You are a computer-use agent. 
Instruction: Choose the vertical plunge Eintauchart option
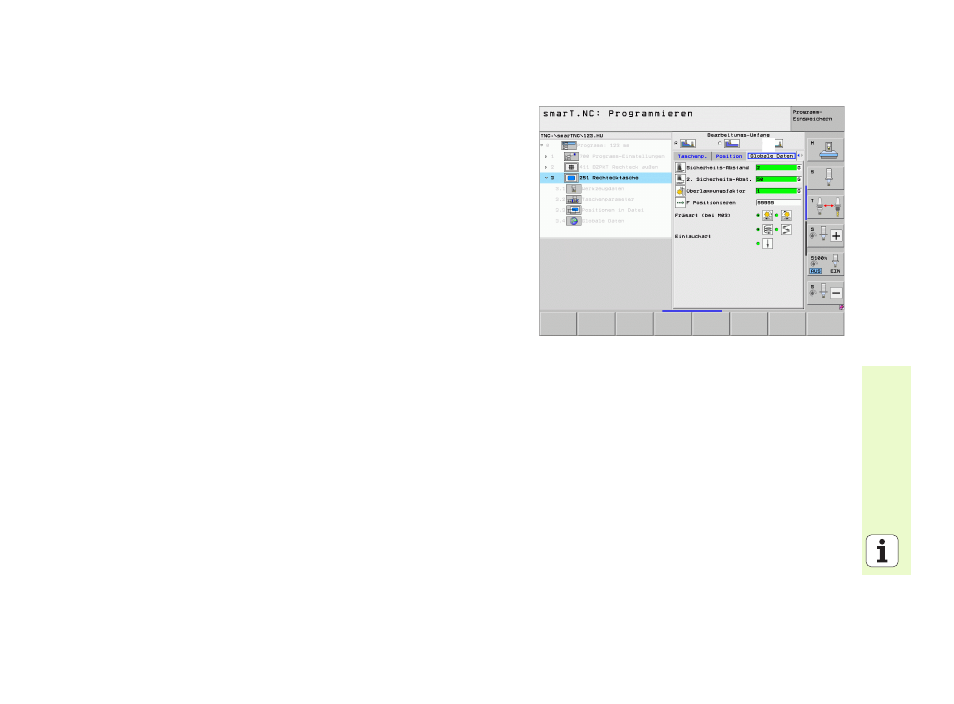pyautogui.click(x=767, y=243)
